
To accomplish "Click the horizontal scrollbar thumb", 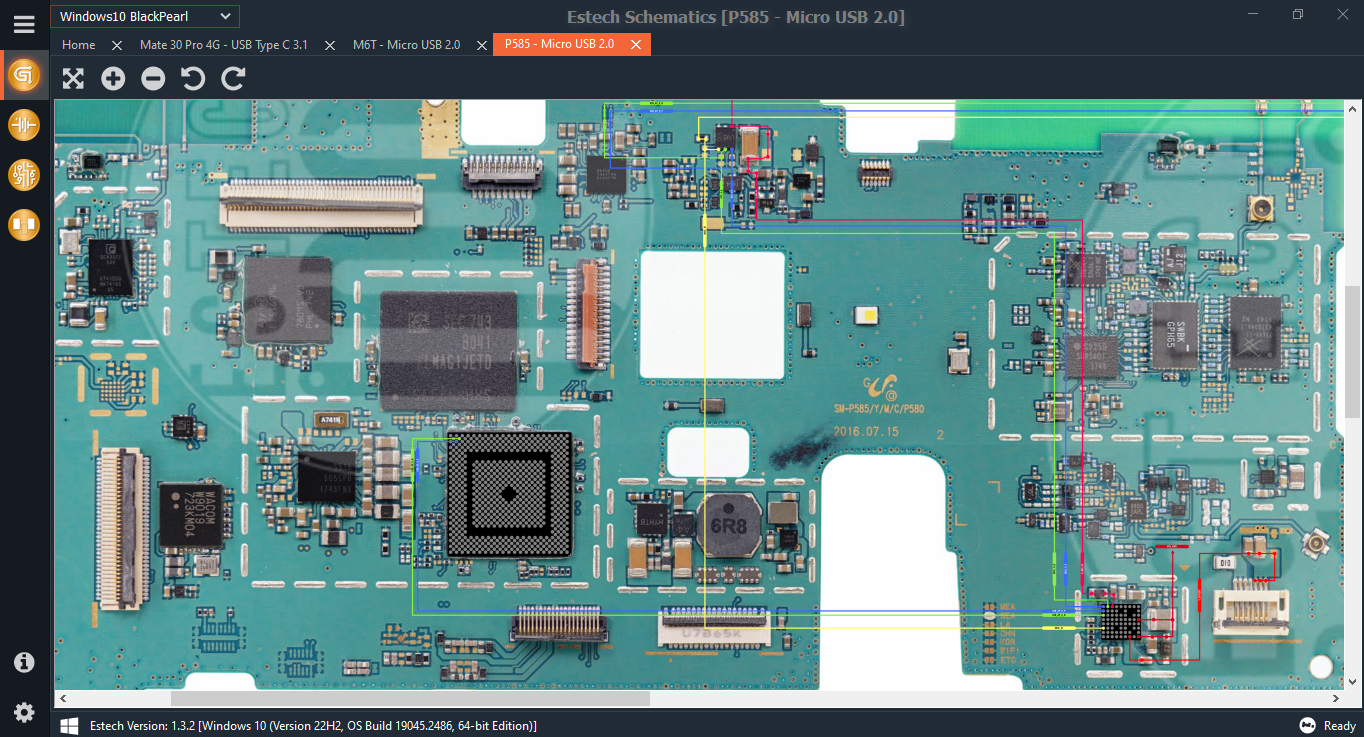I will tap(410, 699).
